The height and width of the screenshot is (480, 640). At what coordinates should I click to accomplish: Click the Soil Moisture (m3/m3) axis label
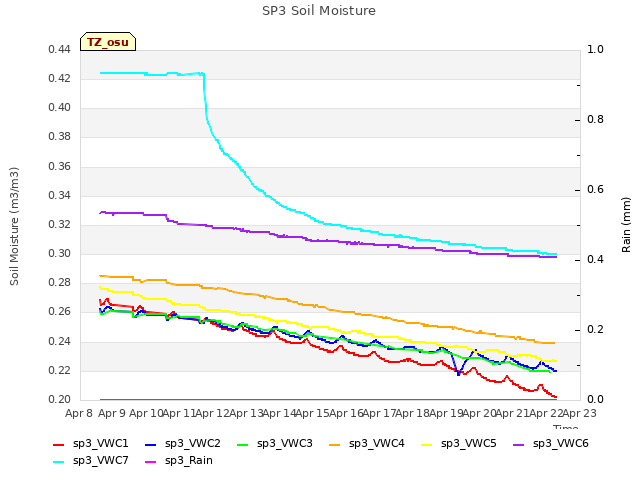point(14,226)
